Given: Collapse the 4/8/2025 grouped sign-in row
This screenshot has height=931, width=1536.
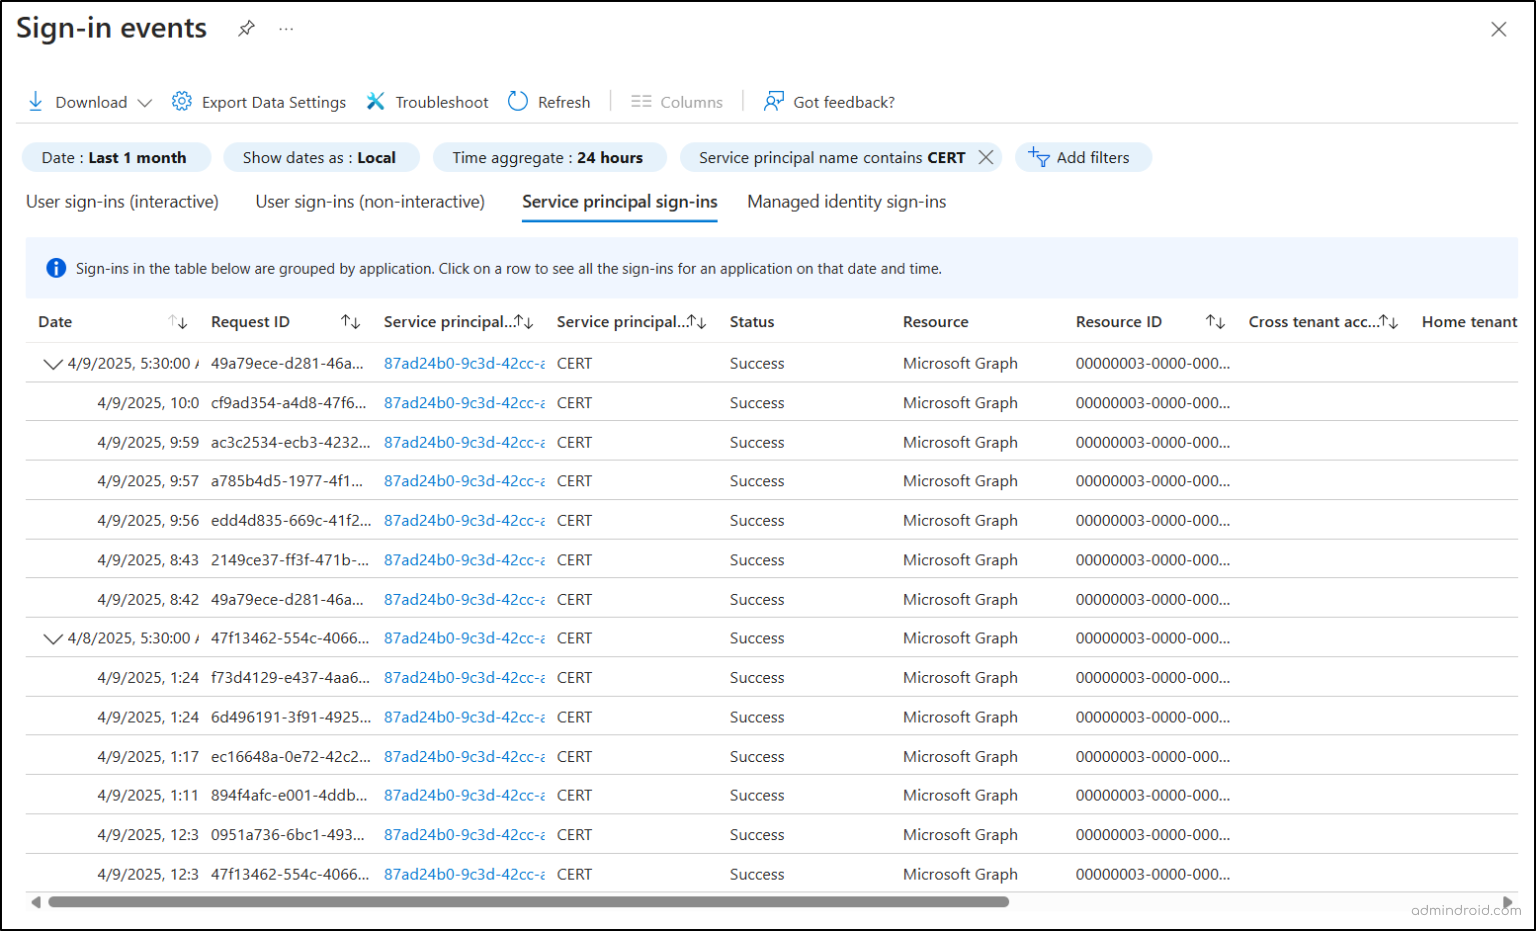Looking at the screenshot, I should tap(54, 638).
